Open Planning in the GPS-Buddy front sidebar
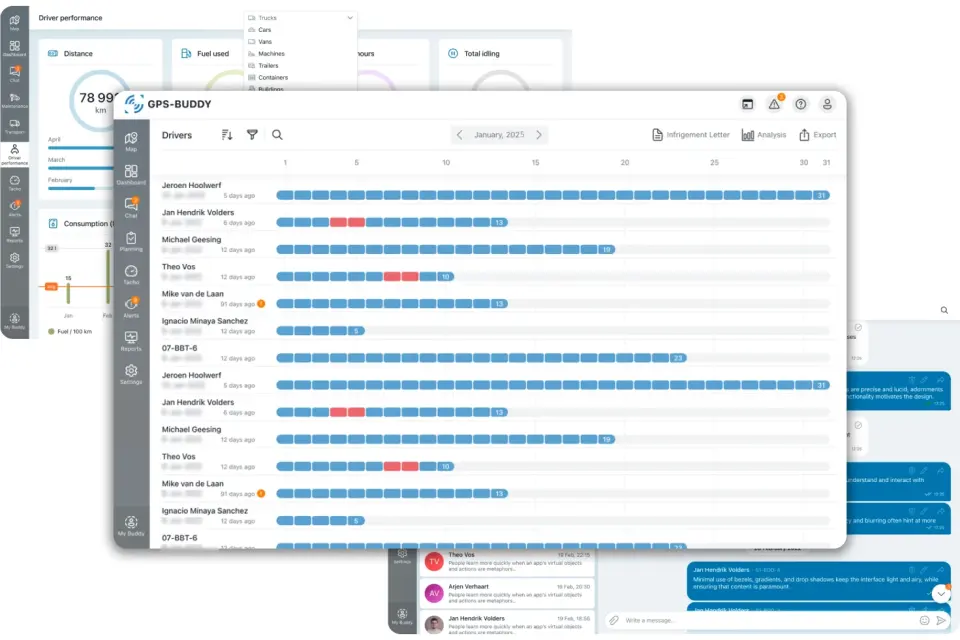This screenshot has height=640, width=960. (131, 241)
